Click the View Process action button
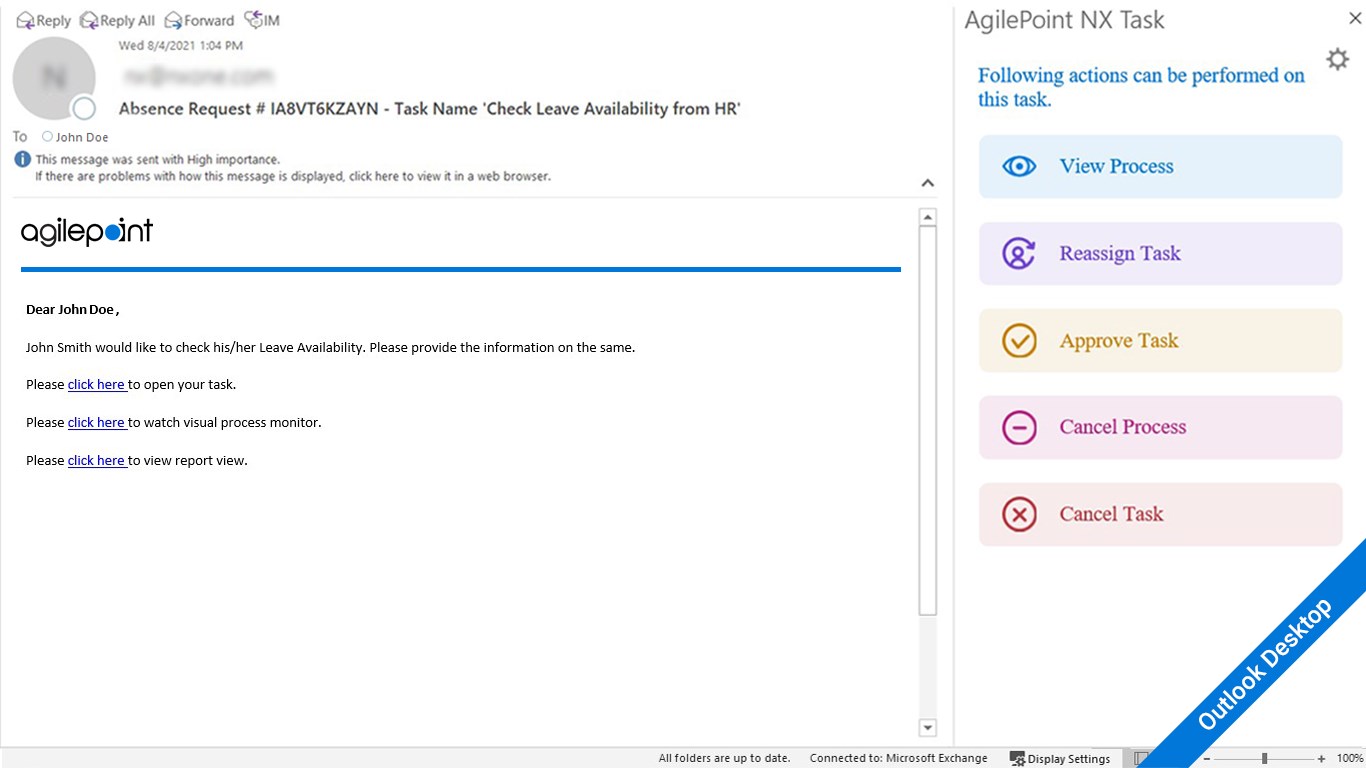1366x768 pixels. tap(1160, 167)
